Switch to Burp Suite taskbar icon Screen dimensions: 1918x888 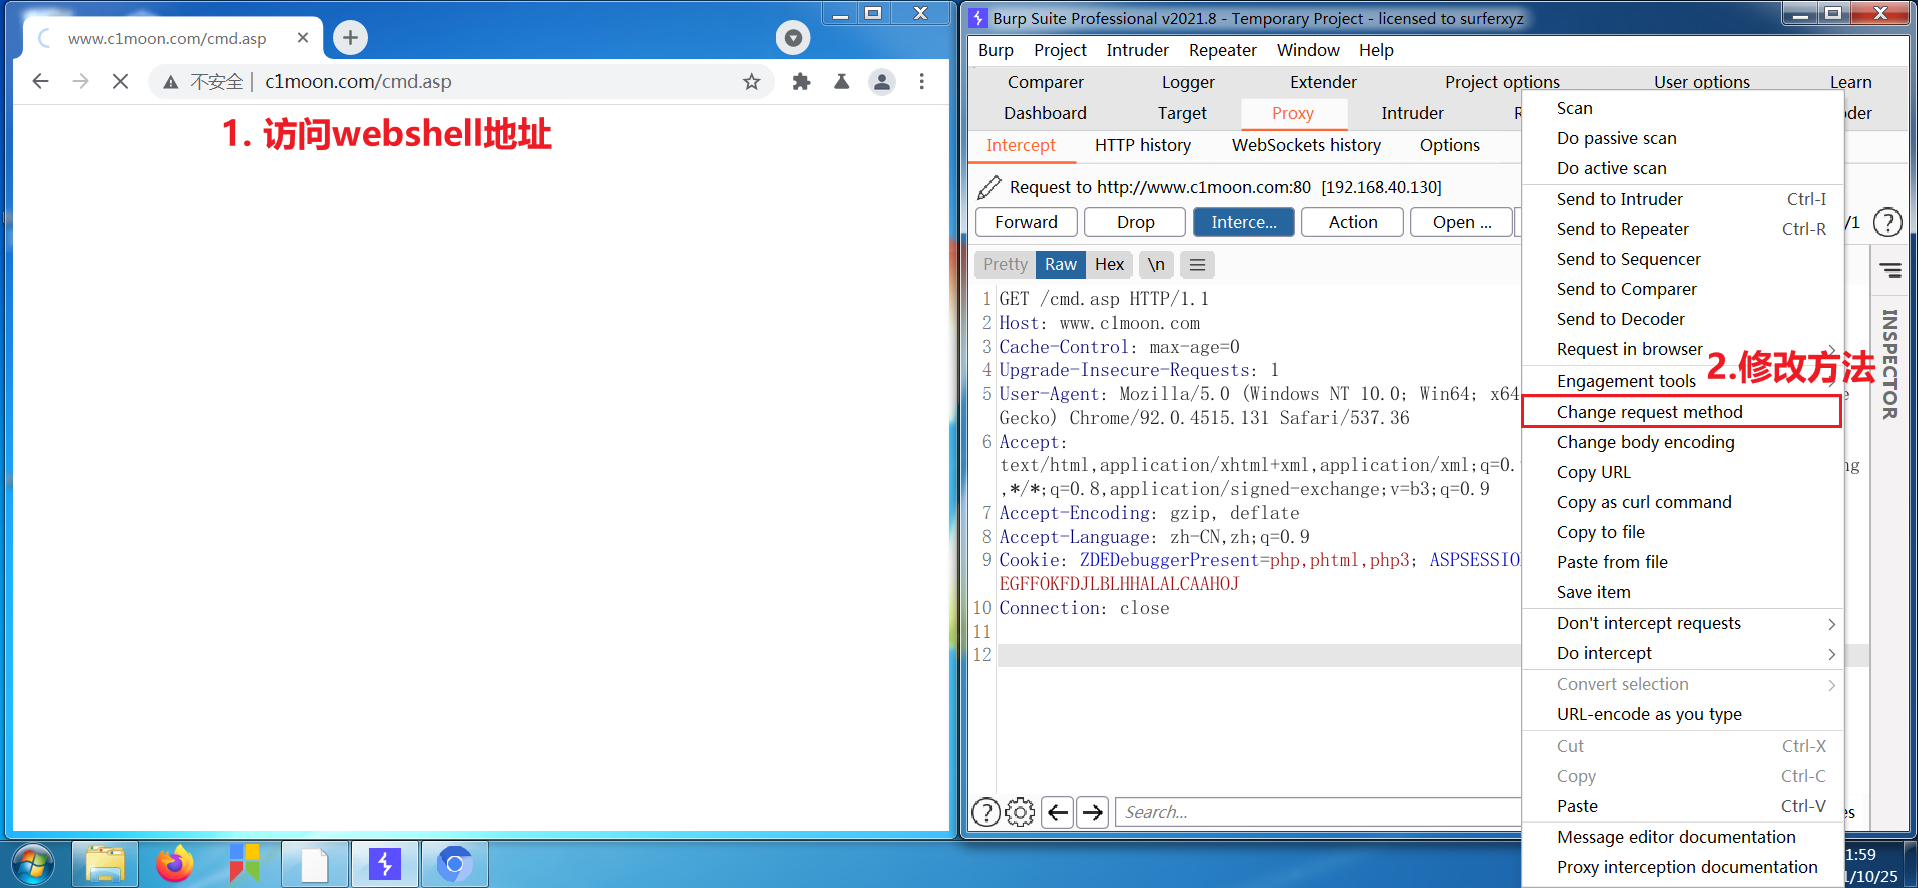coord(384,864)
